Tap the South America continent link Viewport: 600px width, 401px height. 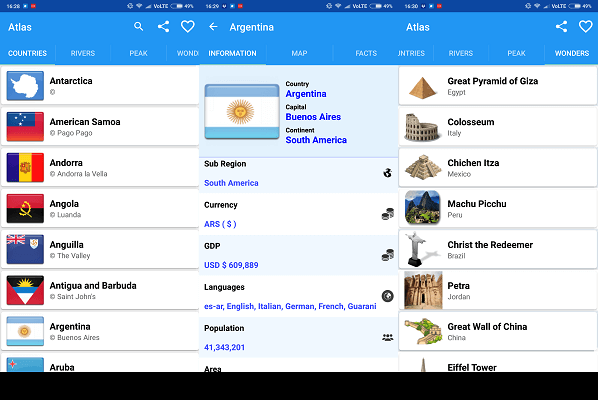316,140
